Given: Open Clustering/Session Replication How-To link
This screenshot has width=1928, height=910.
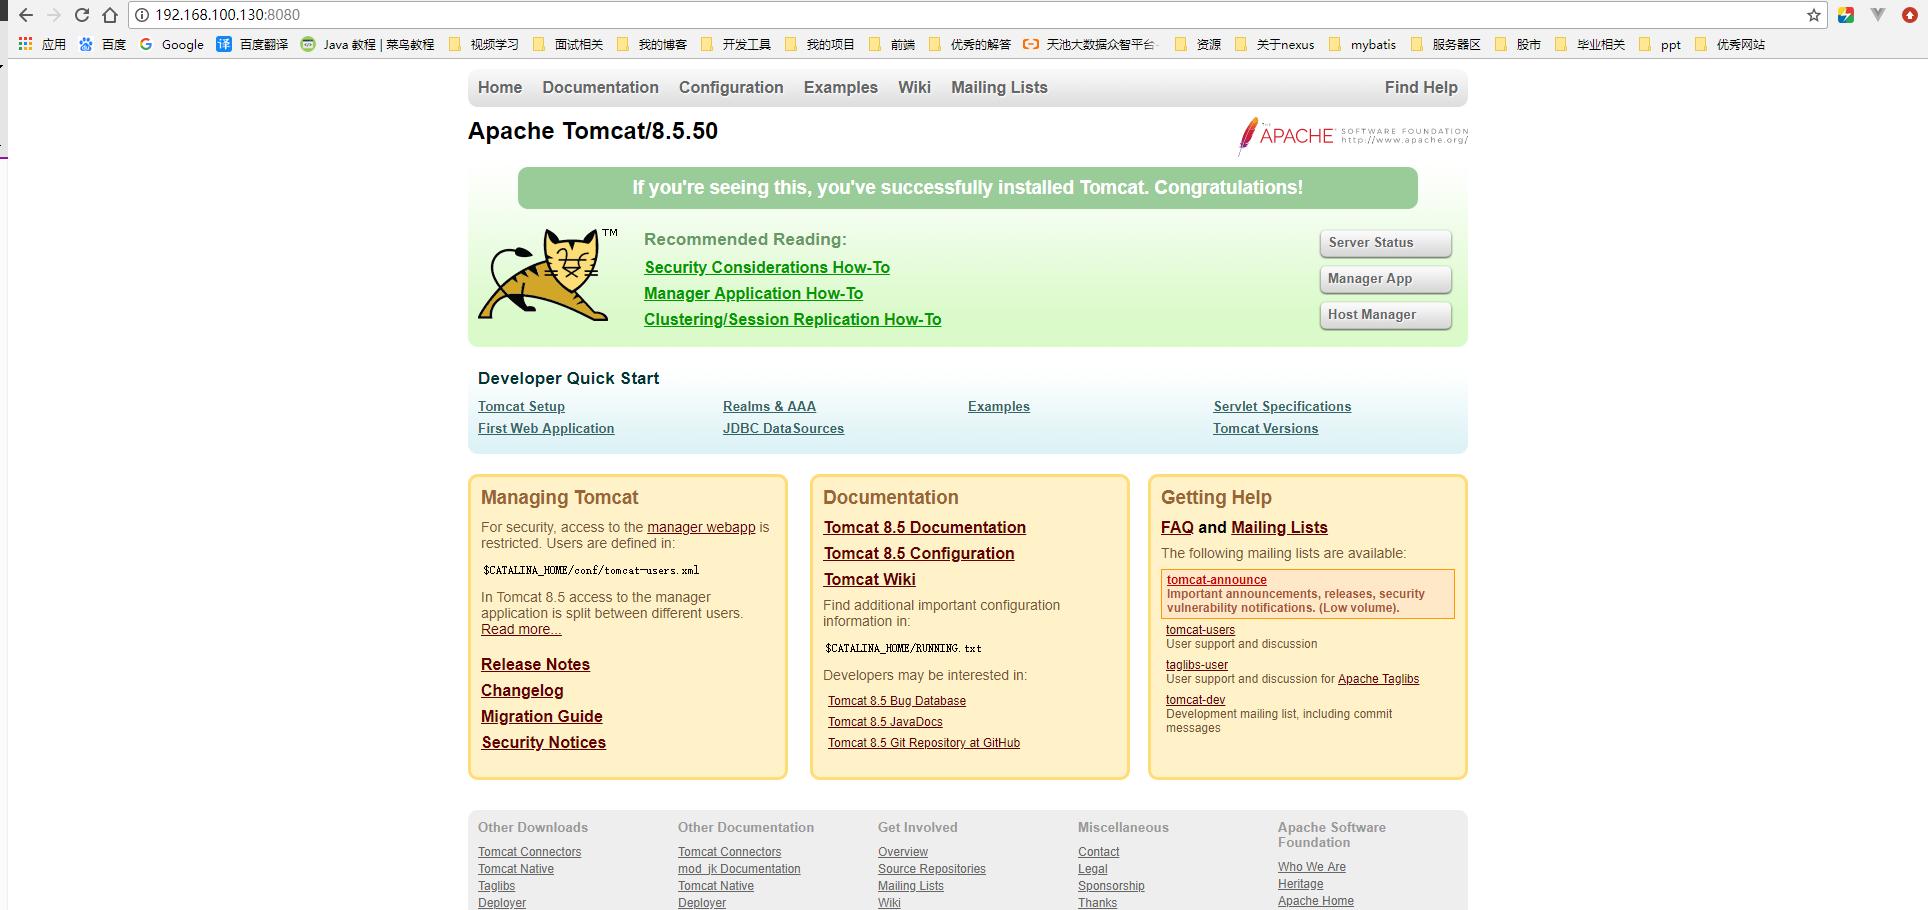Looking at the screenshot, I should pyautogui.click(x=792, y=319).
